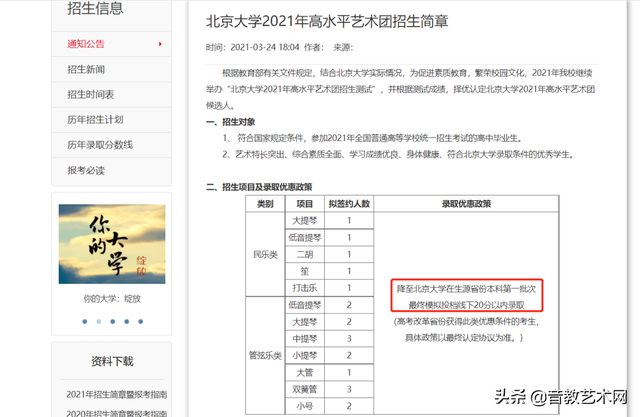The image size is (640, 417).
Task: Select the fourth carousel dot
Action: click(x=127, y=322)
